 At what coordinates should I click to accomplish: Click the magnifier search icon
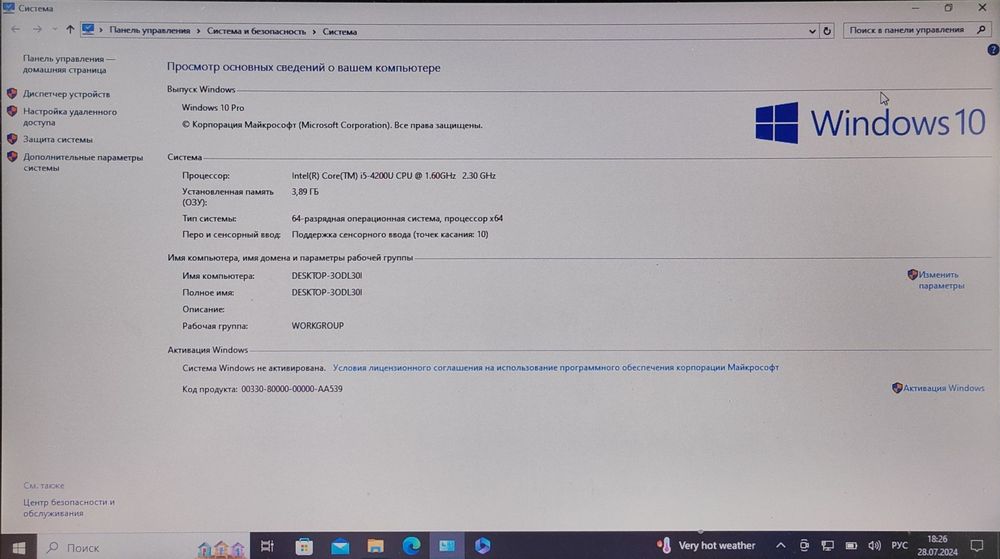pos(982,29)
